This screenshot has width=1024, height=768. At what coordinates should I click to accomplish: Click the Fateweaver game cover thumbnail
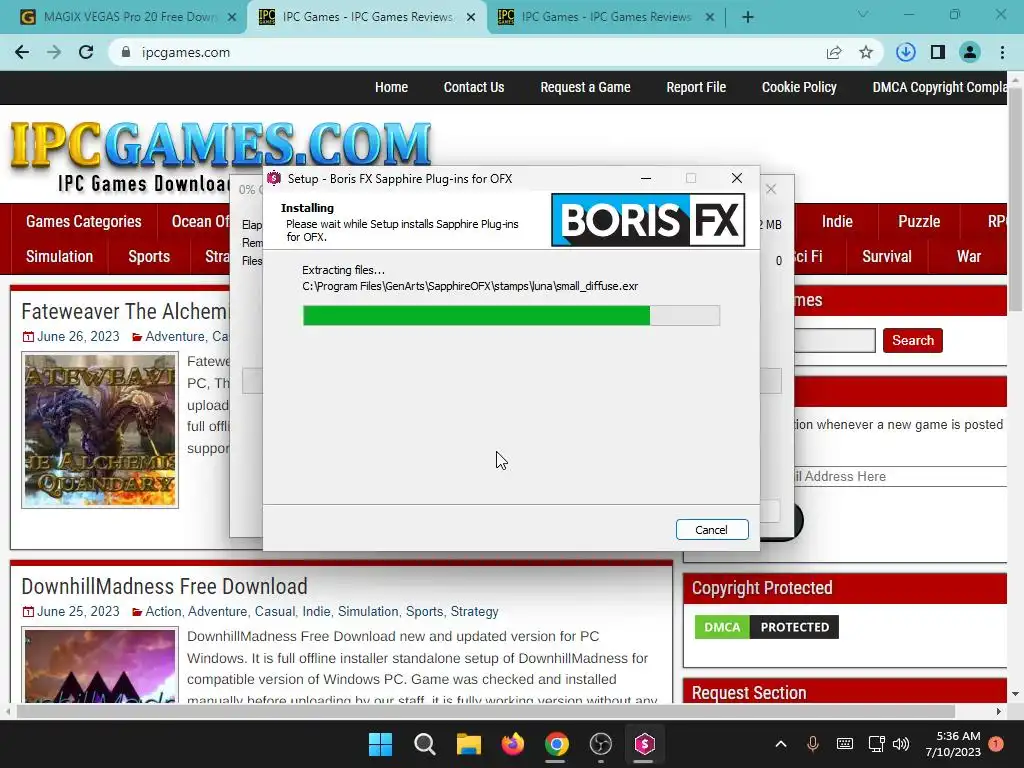coord(100,430)
